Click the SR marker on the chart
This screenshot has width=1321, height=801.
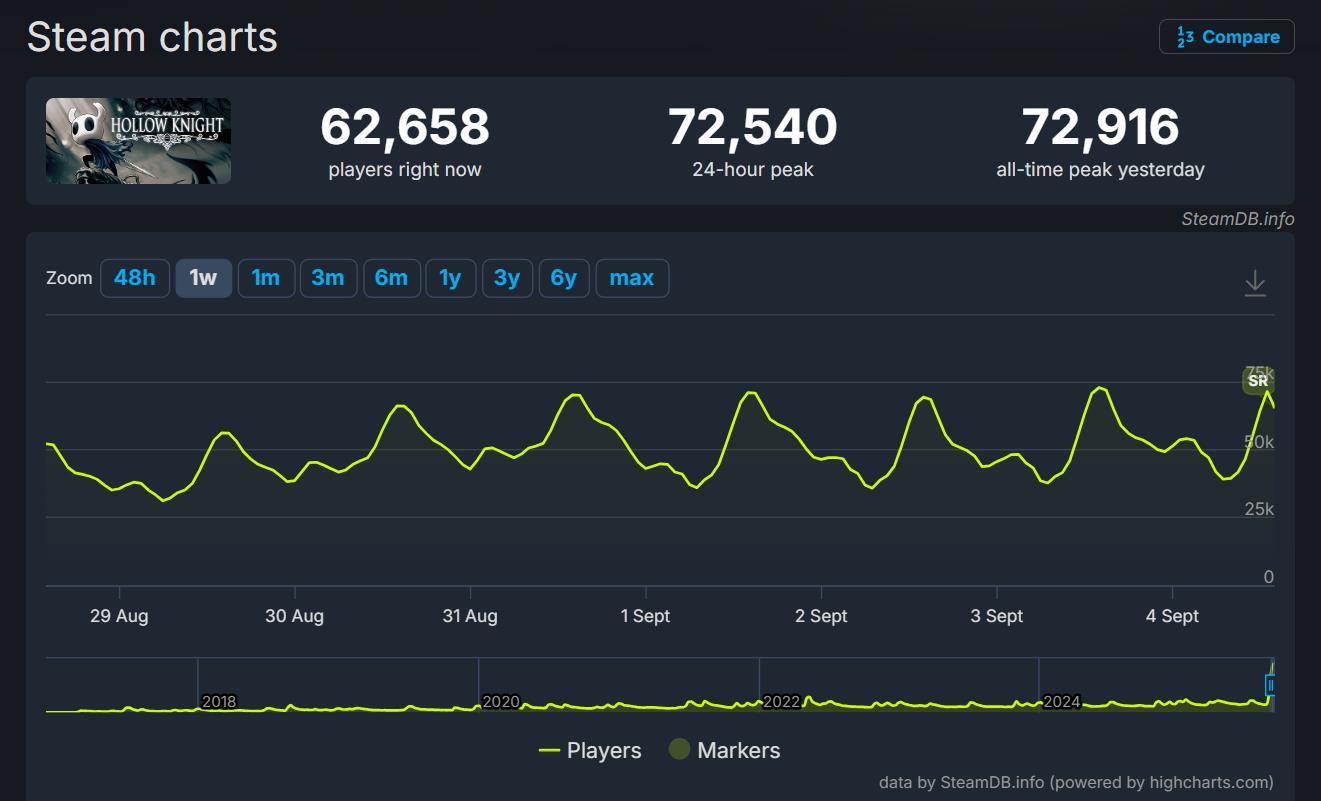point(1258,381)
